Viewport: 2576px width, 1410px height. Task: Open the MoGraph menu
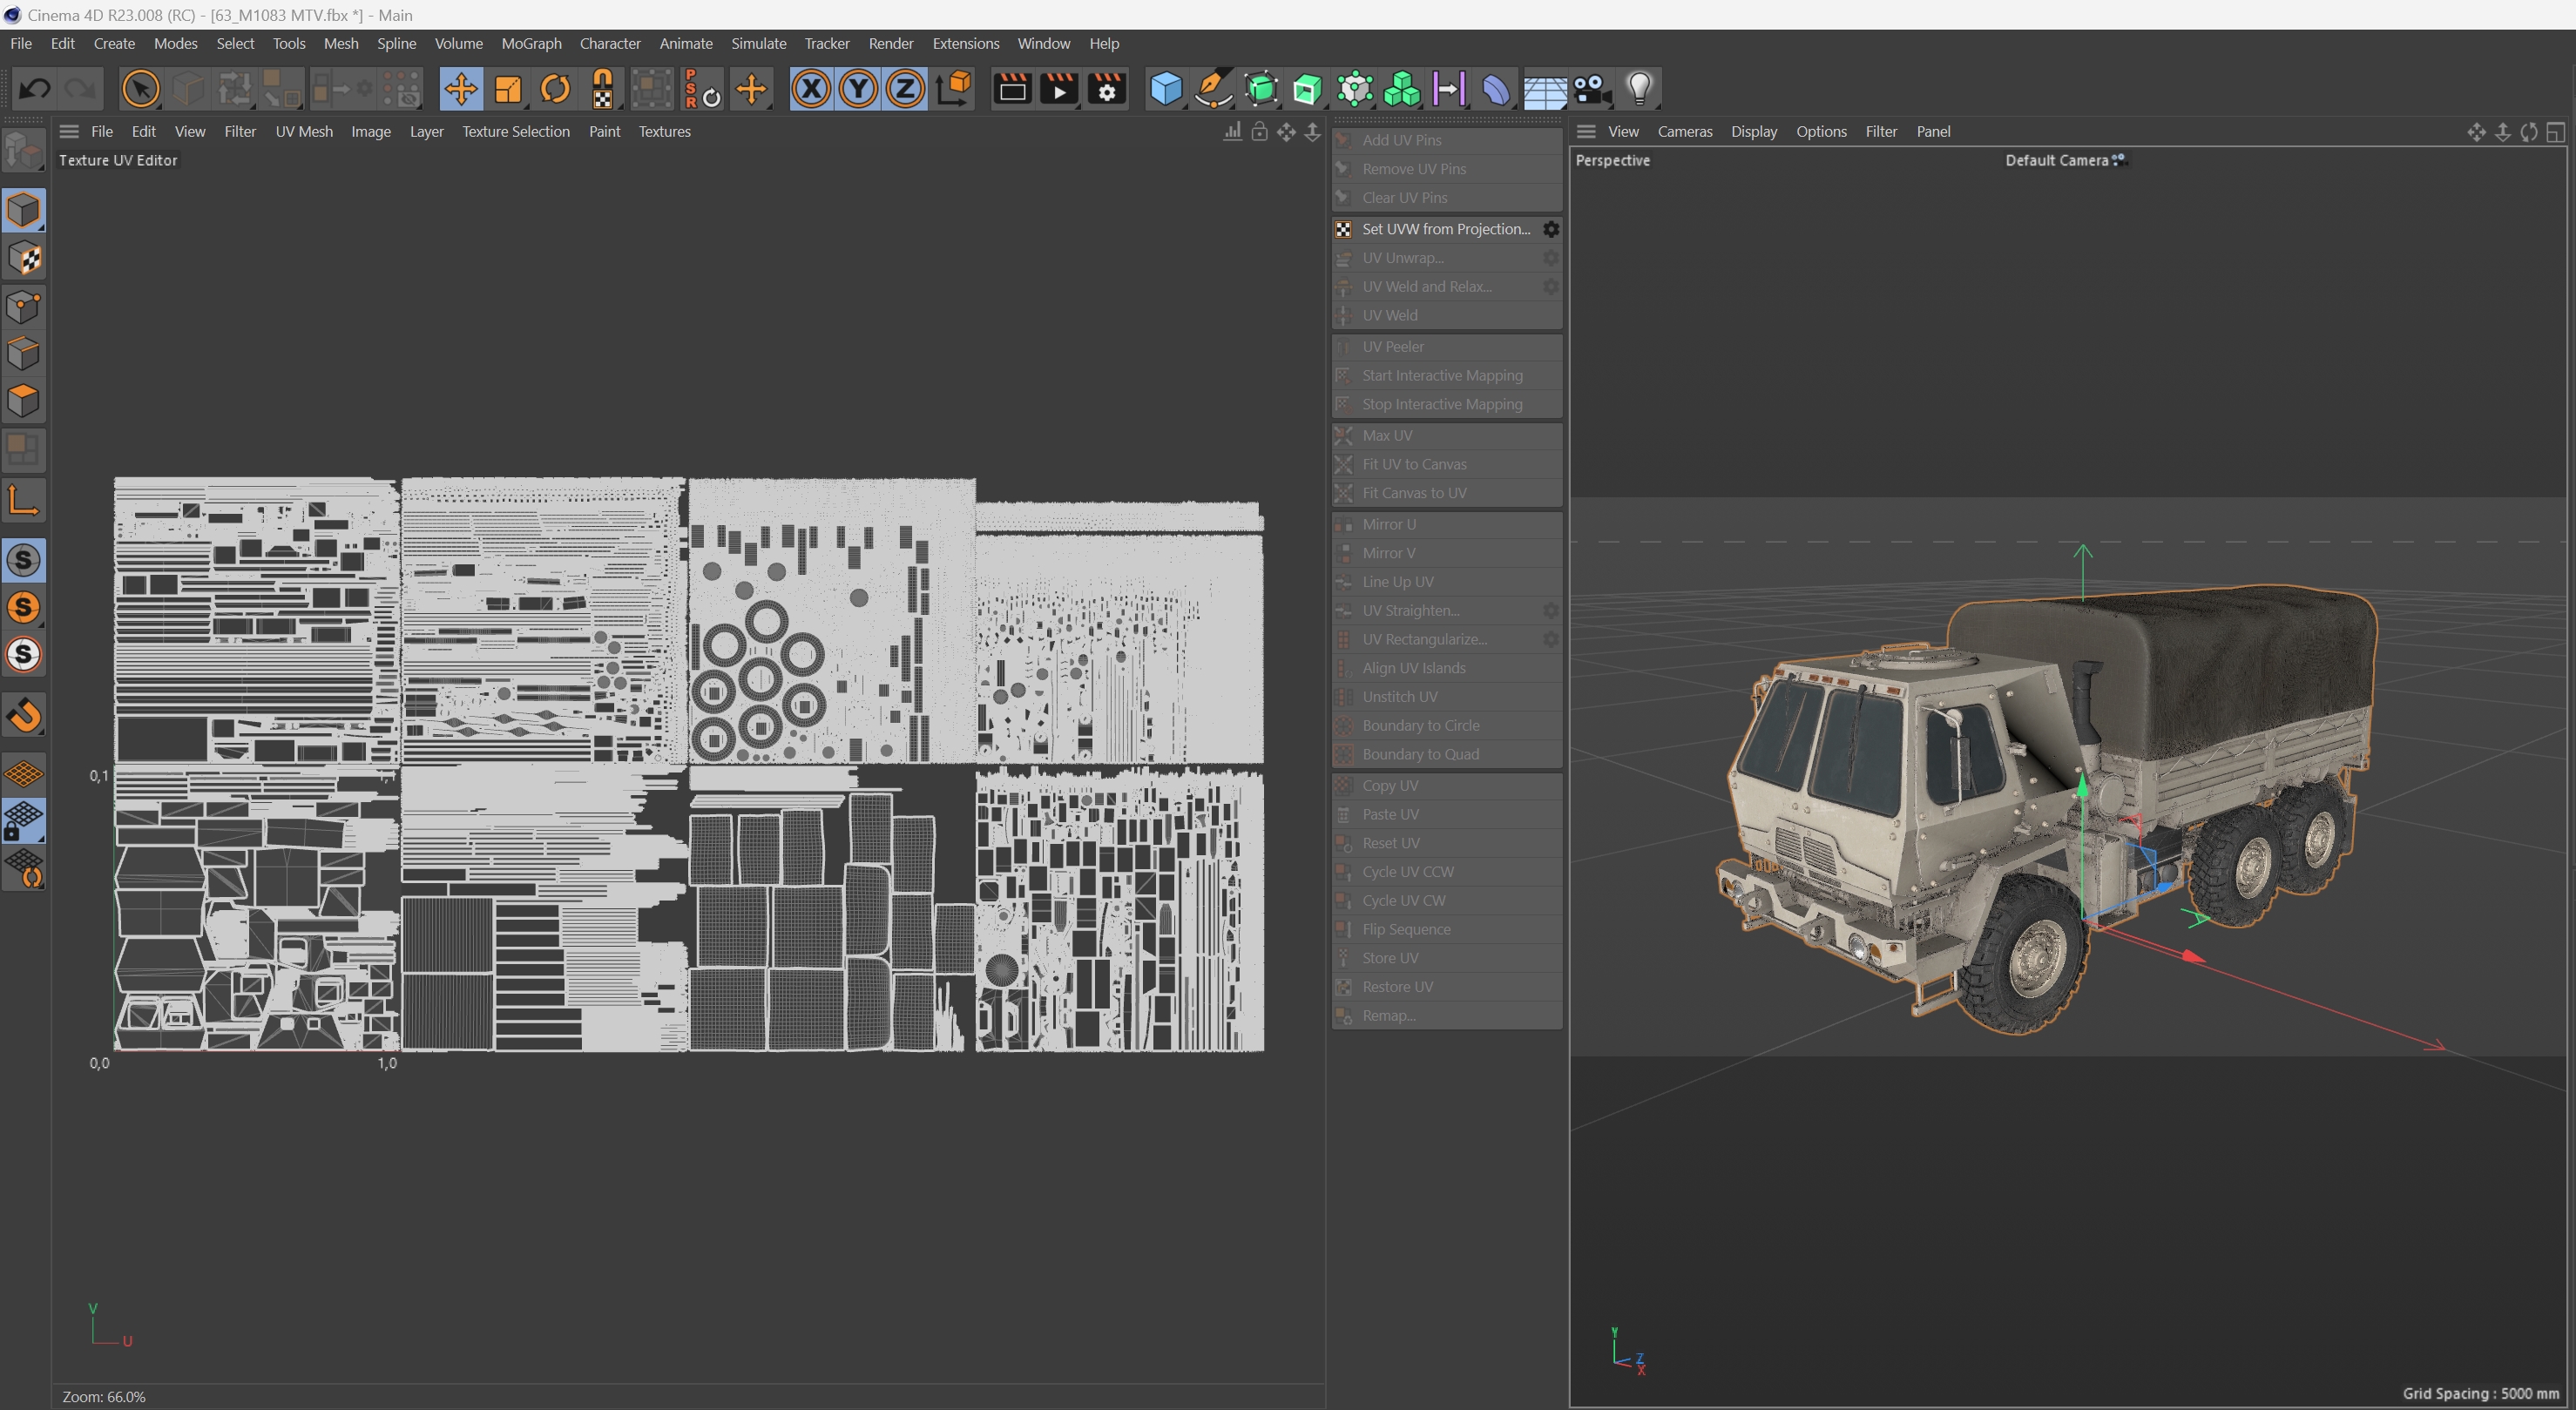coord(531,43)
